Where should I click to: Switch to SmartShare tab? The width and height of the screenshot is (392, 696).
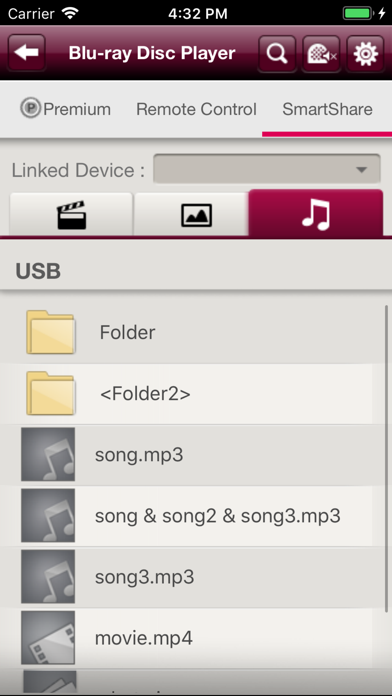point(327,109)
